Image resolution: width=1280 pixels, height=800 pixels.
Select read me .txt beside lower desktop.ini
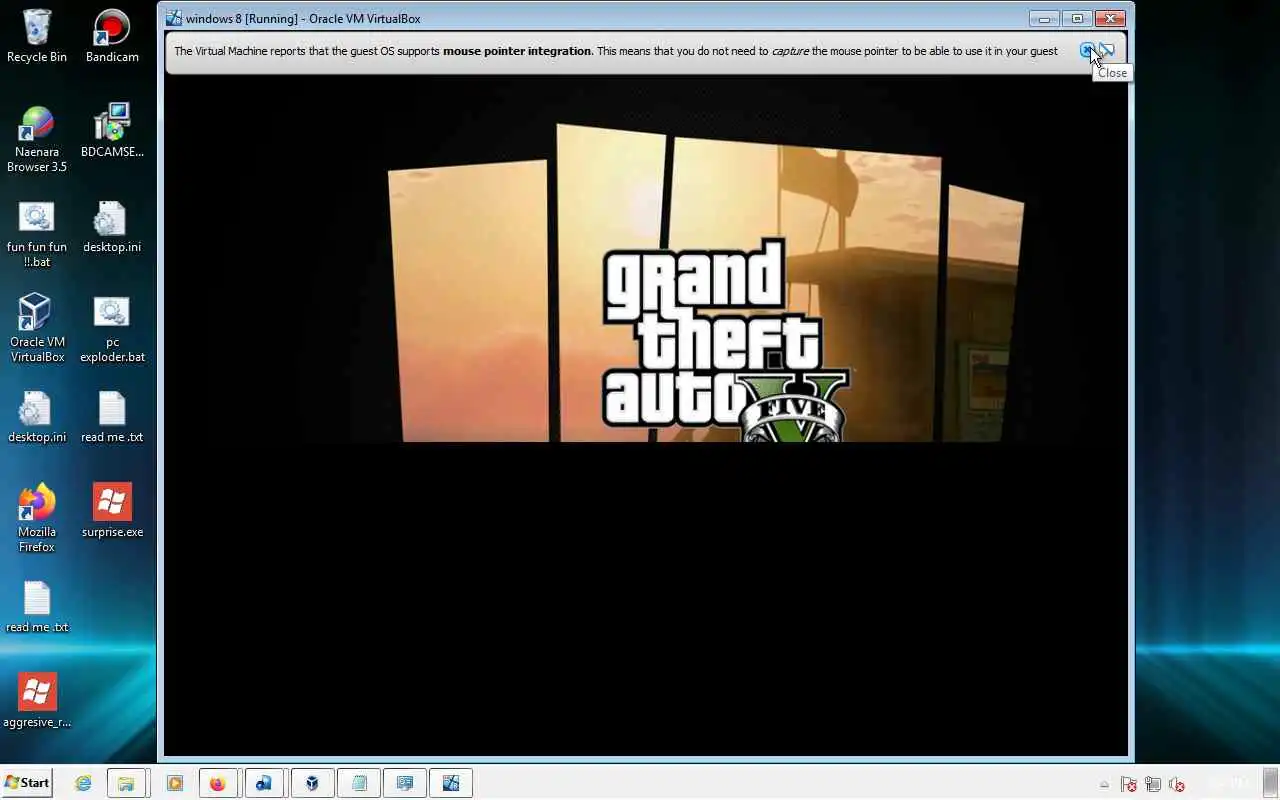[112, 417]
